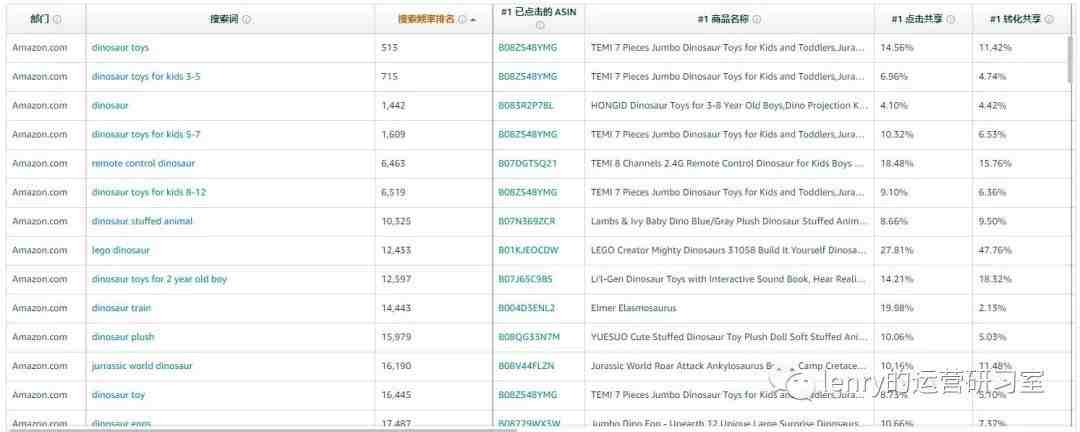This screenshot has height=432, width=1080.
Task: Open ASIN B004D3ENL2 link
Action: point(527,308)
